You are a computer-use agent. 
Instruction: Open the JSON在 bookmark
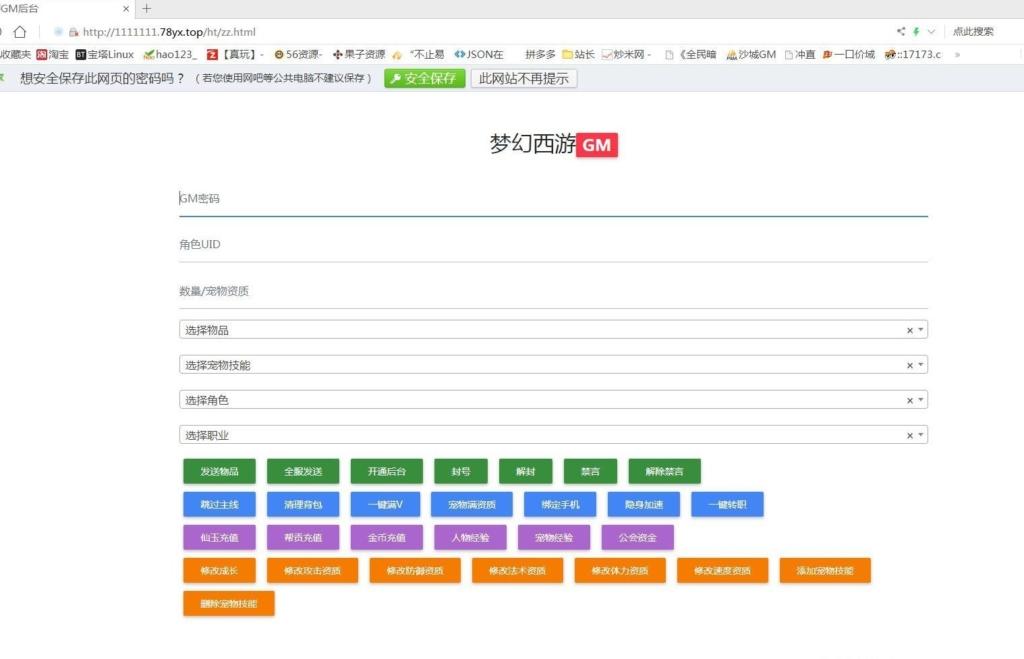[x=479, y=54]
